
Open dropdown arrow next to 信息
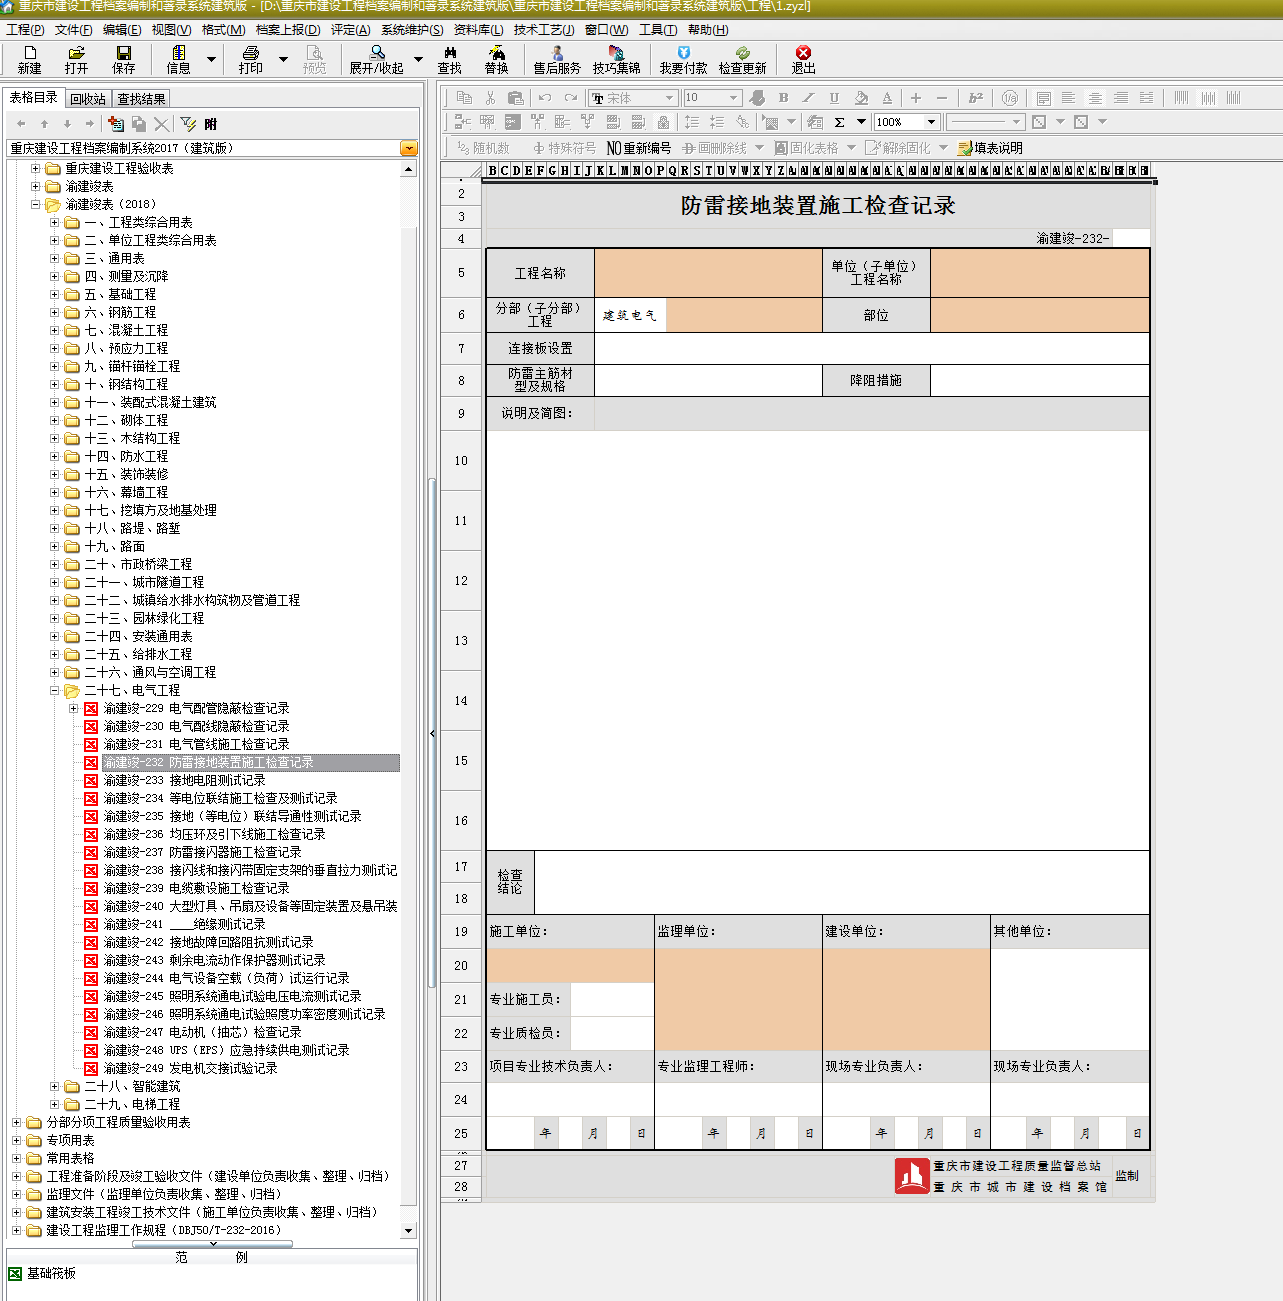coord(211,60)
